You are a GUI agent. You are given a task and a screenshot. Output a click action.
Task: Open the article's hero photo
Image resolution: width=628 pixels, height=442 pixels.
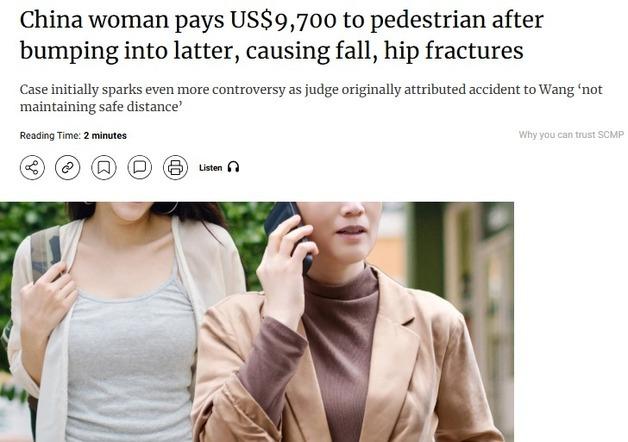(257, 322)
